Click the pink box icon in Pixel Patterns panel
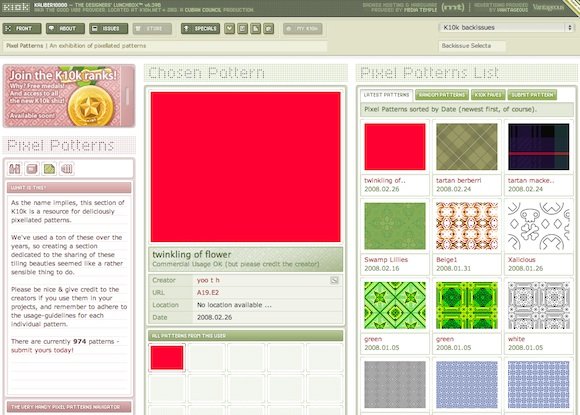 point(32,169)
